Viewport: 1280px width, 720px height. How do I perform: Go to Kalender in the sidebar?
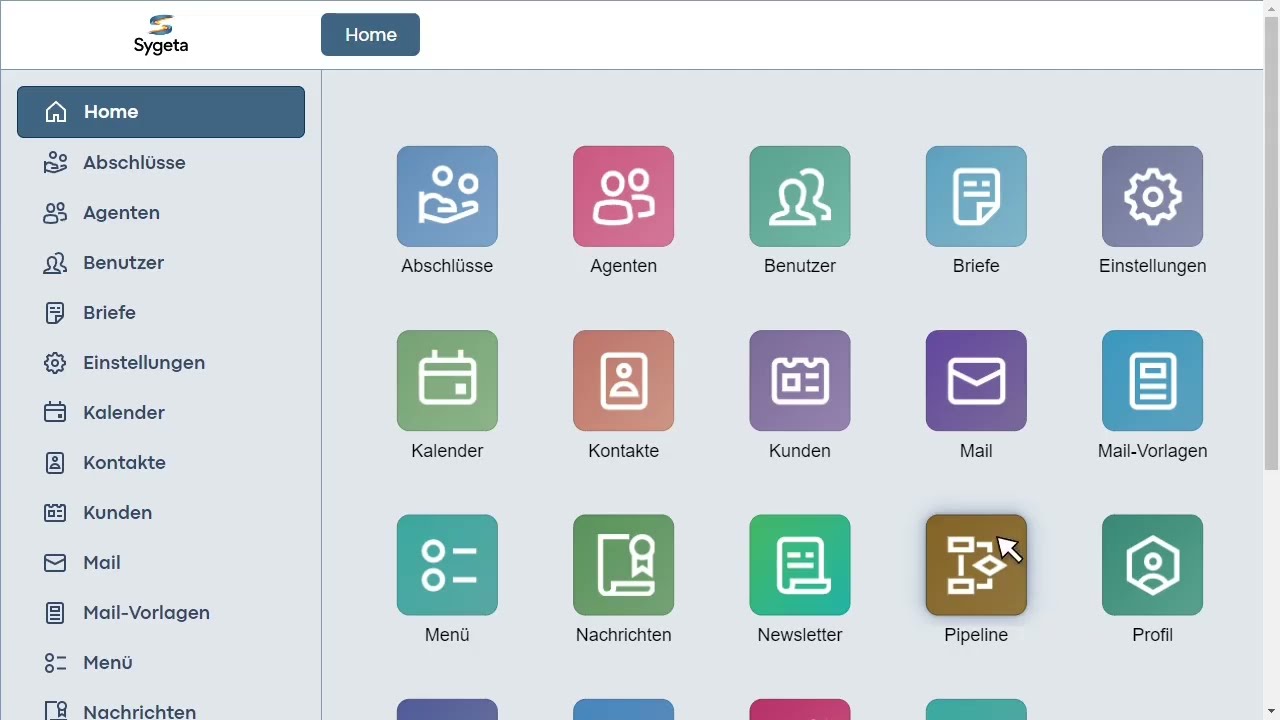[161, 412]
